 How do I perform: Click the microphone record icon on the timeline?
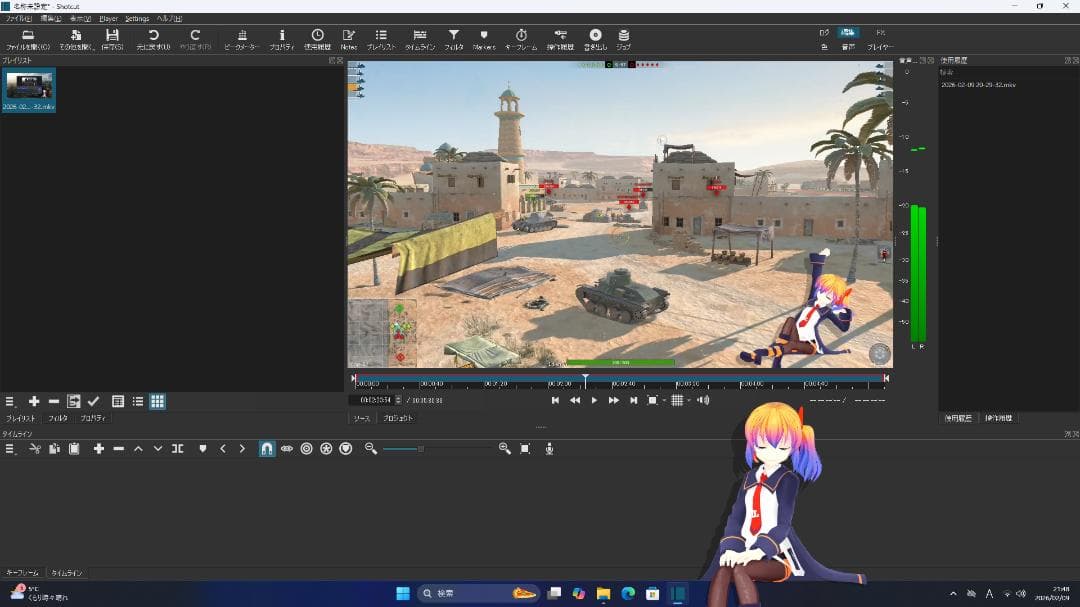(547, 449)
